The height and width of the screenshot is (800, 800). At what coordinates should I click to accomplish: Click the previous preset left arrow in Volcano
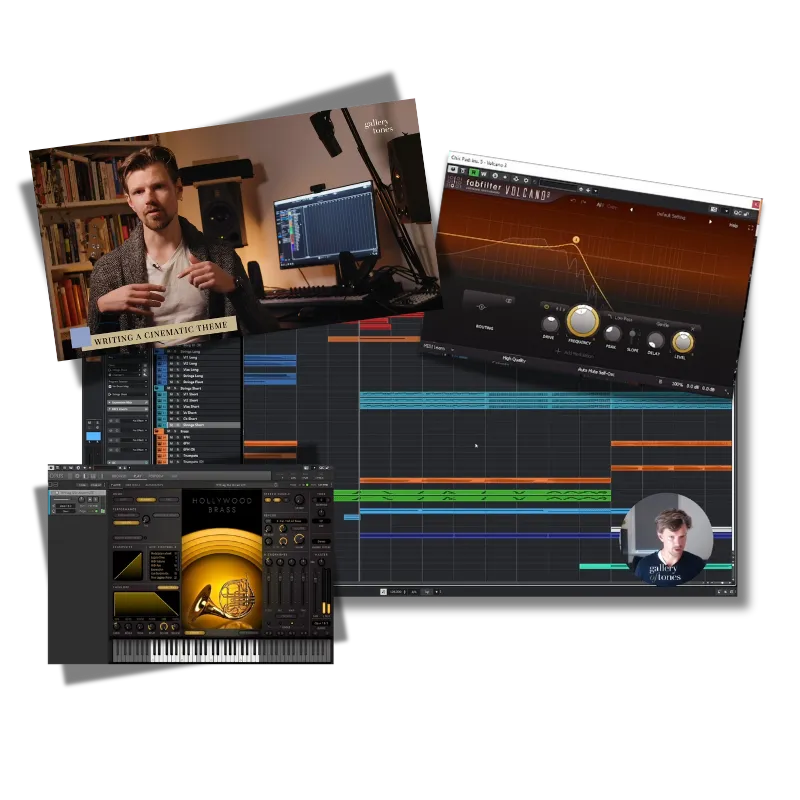click(x=631, y=210)
